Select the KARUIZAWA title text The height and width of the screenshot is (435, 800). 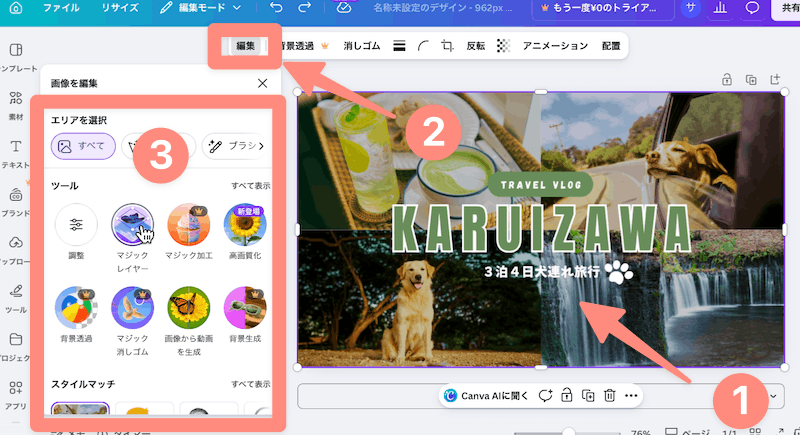click(542, 229)
